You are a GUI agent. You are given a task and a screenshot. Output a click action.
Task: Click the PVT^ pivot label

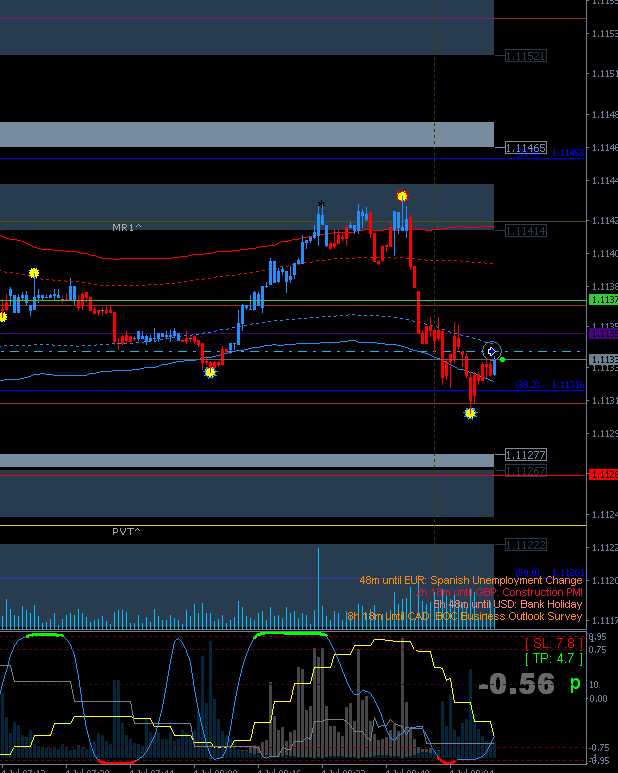[x=126, y=531]
